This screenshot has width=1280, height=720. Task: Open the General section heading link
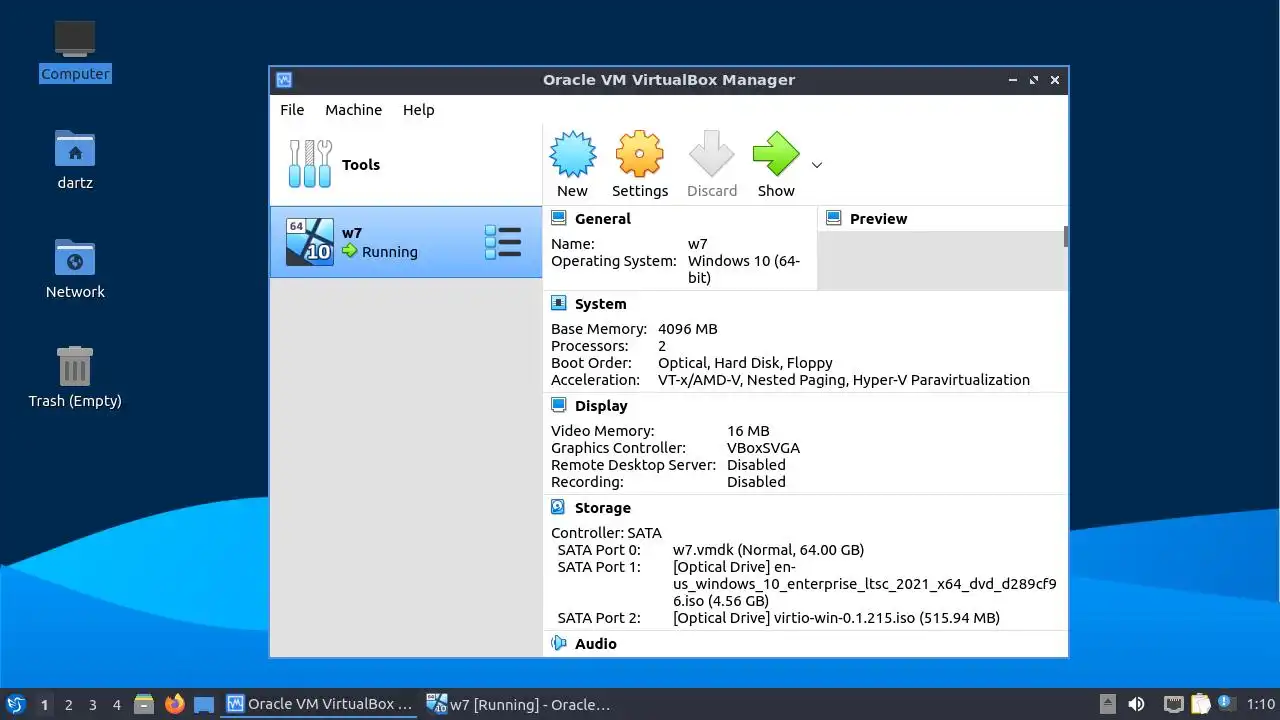click(603, 219)
